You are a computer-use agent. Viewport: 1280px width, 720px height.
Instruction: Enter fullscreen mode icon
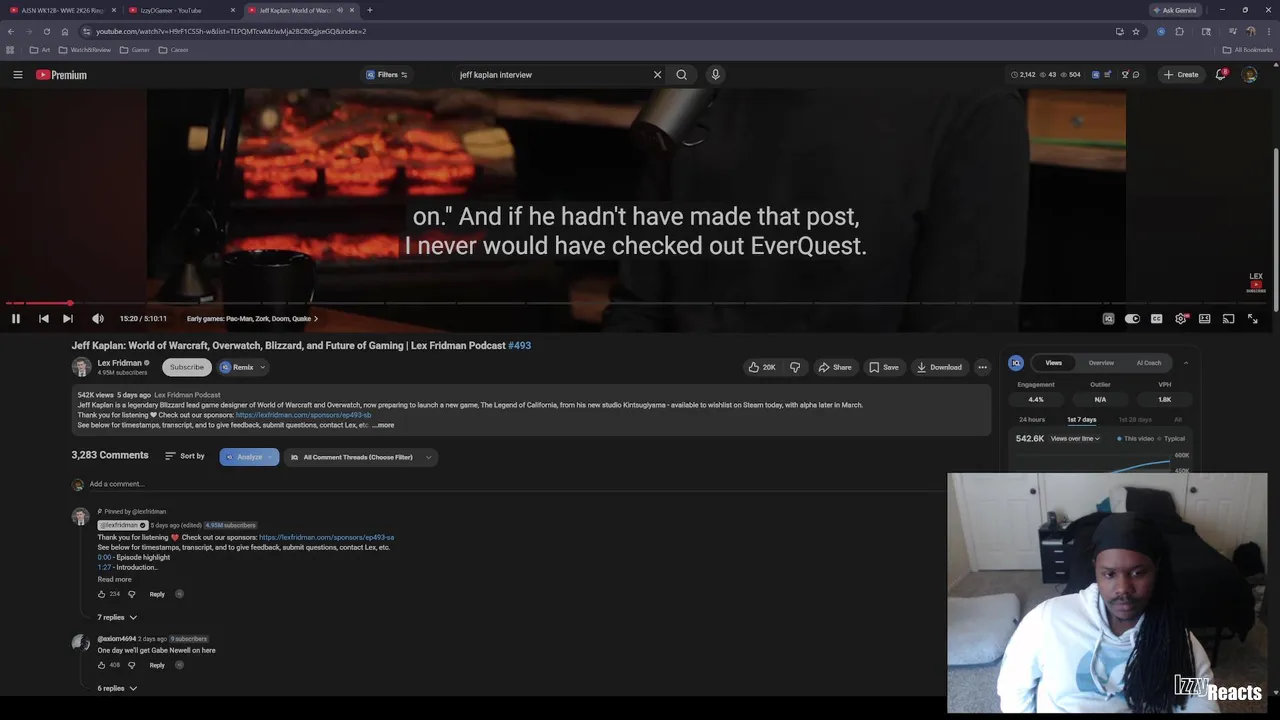tap(1252, 319)
